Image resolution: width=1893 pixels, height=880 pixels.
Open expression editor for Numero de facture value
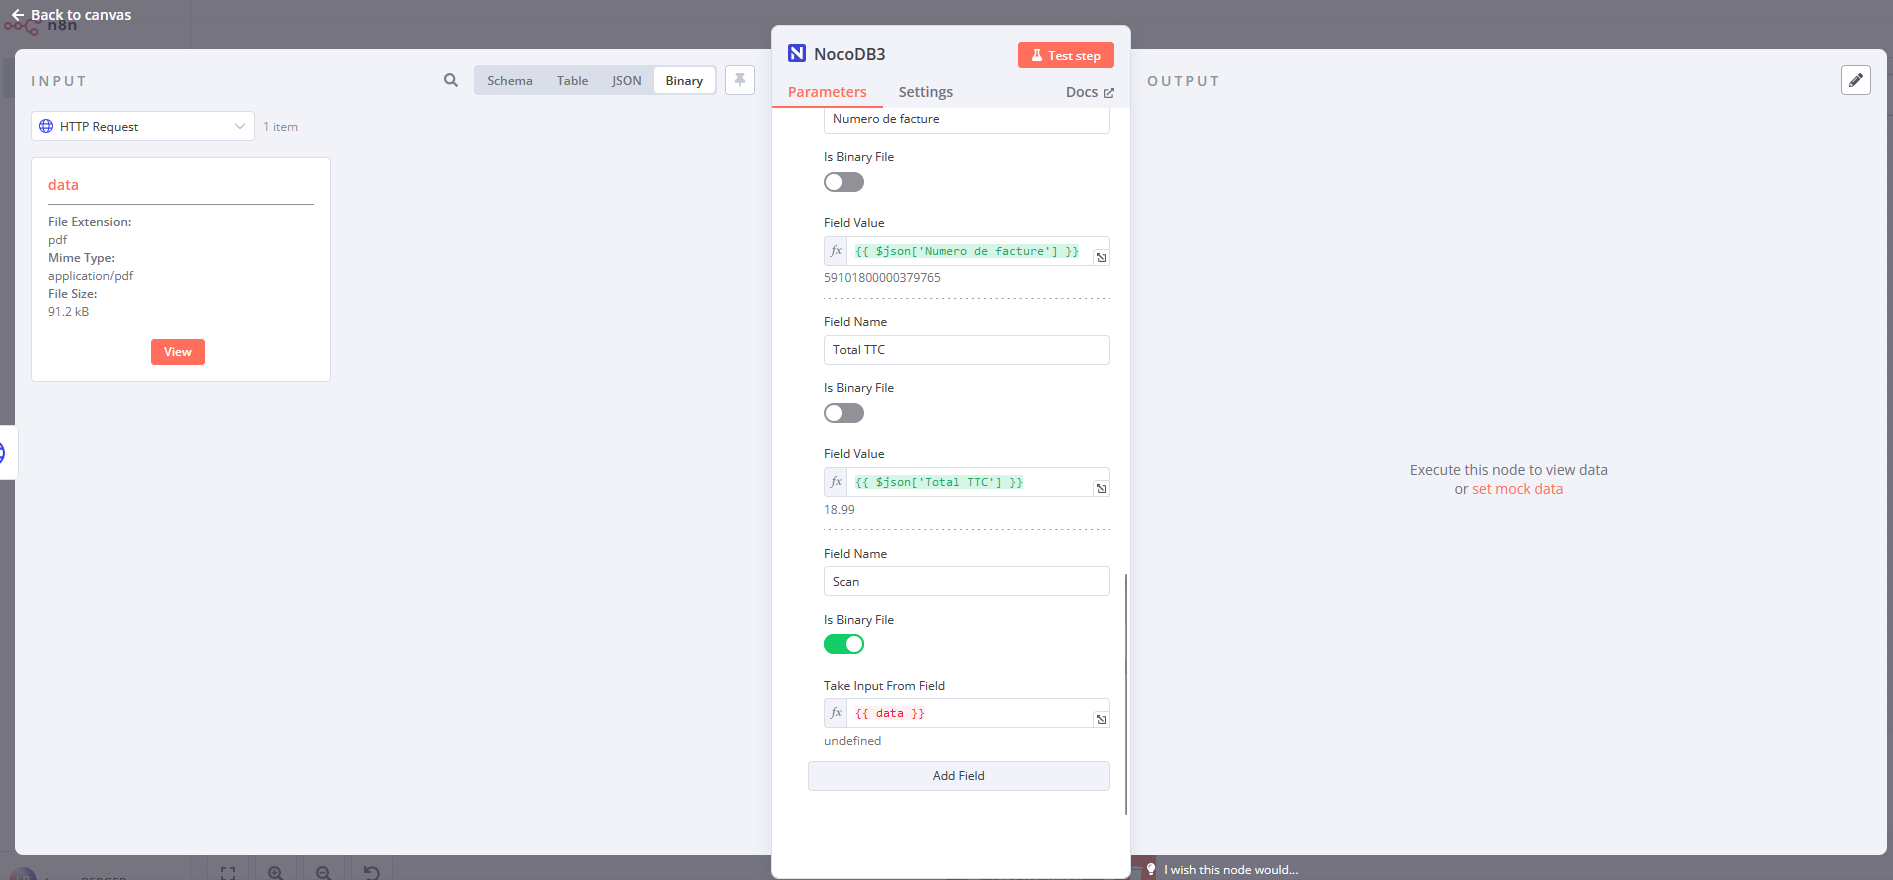[1101, 258]
